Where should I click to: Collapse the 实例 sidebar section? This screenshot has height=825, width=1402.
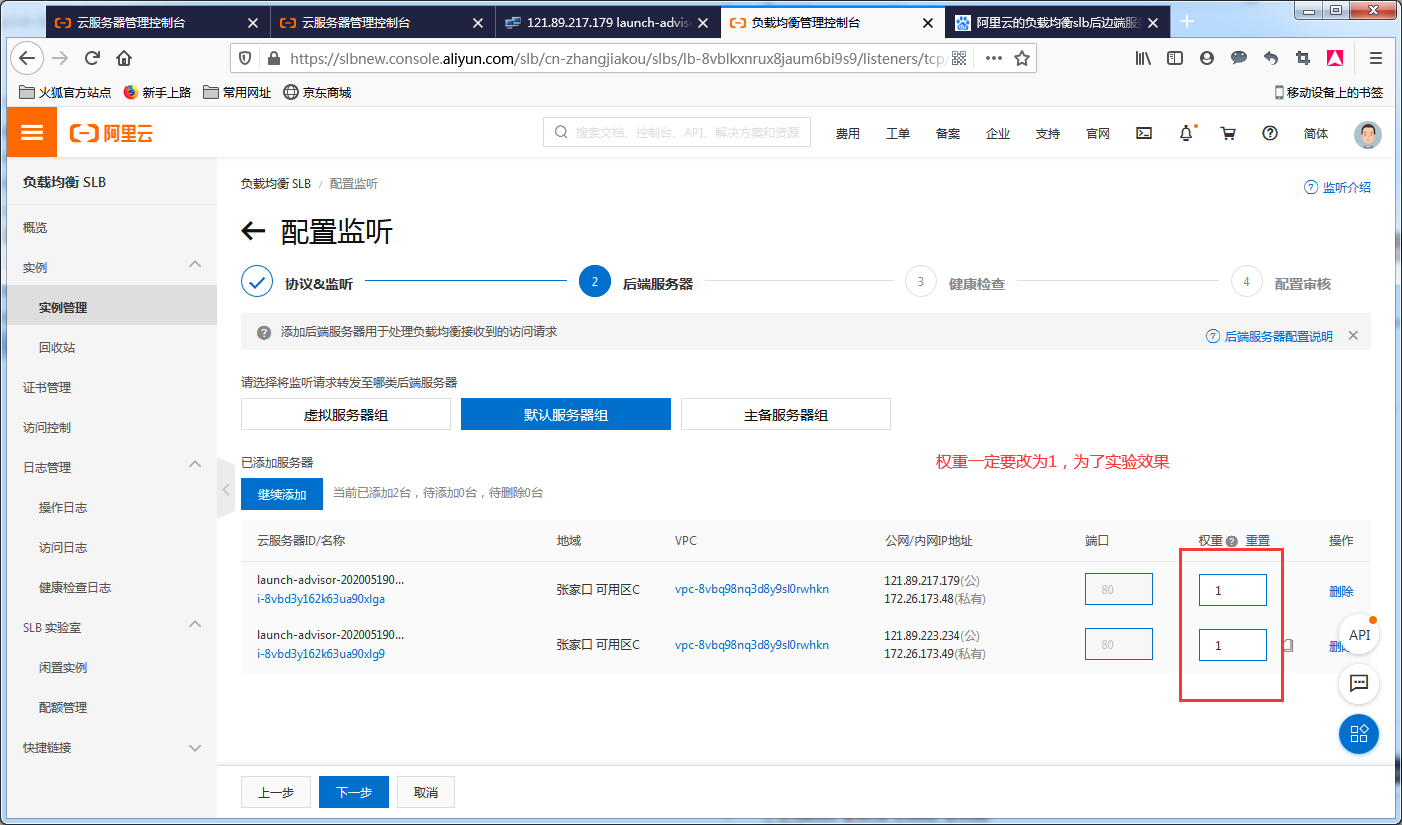[195, 265]
